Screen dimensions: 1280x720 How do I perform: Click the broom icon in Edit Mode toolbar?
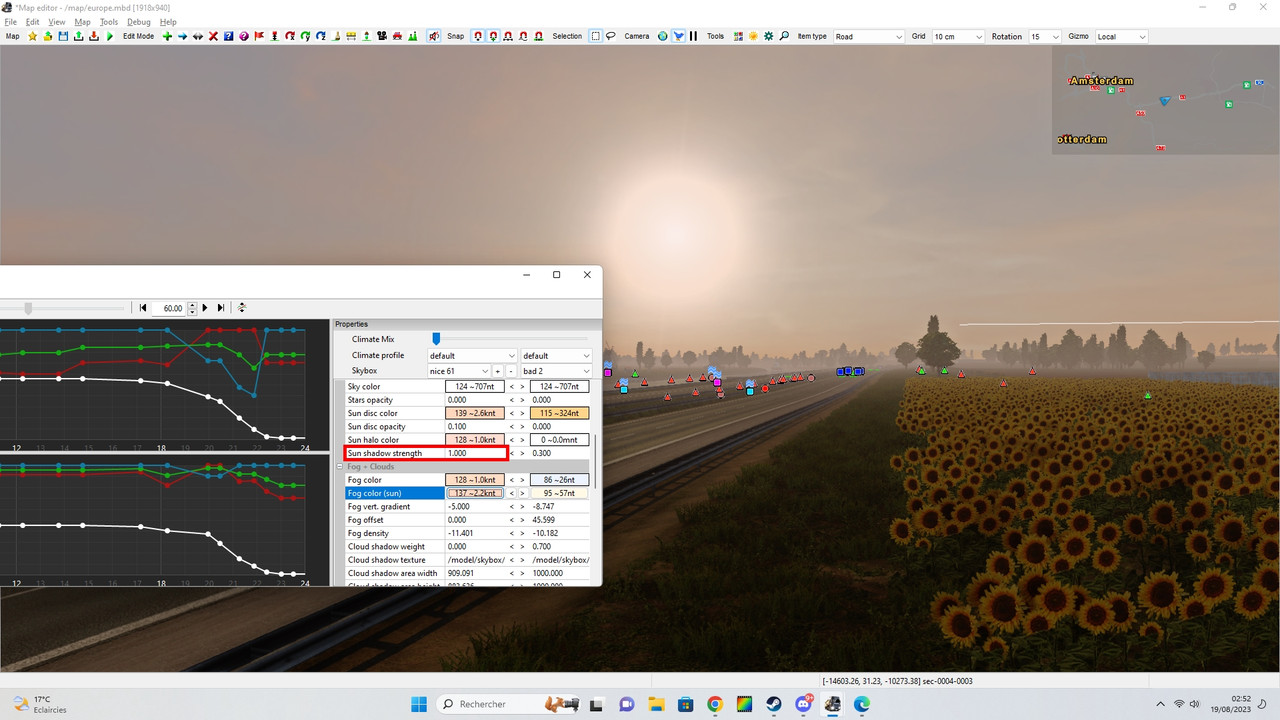[x=336, y=36]
